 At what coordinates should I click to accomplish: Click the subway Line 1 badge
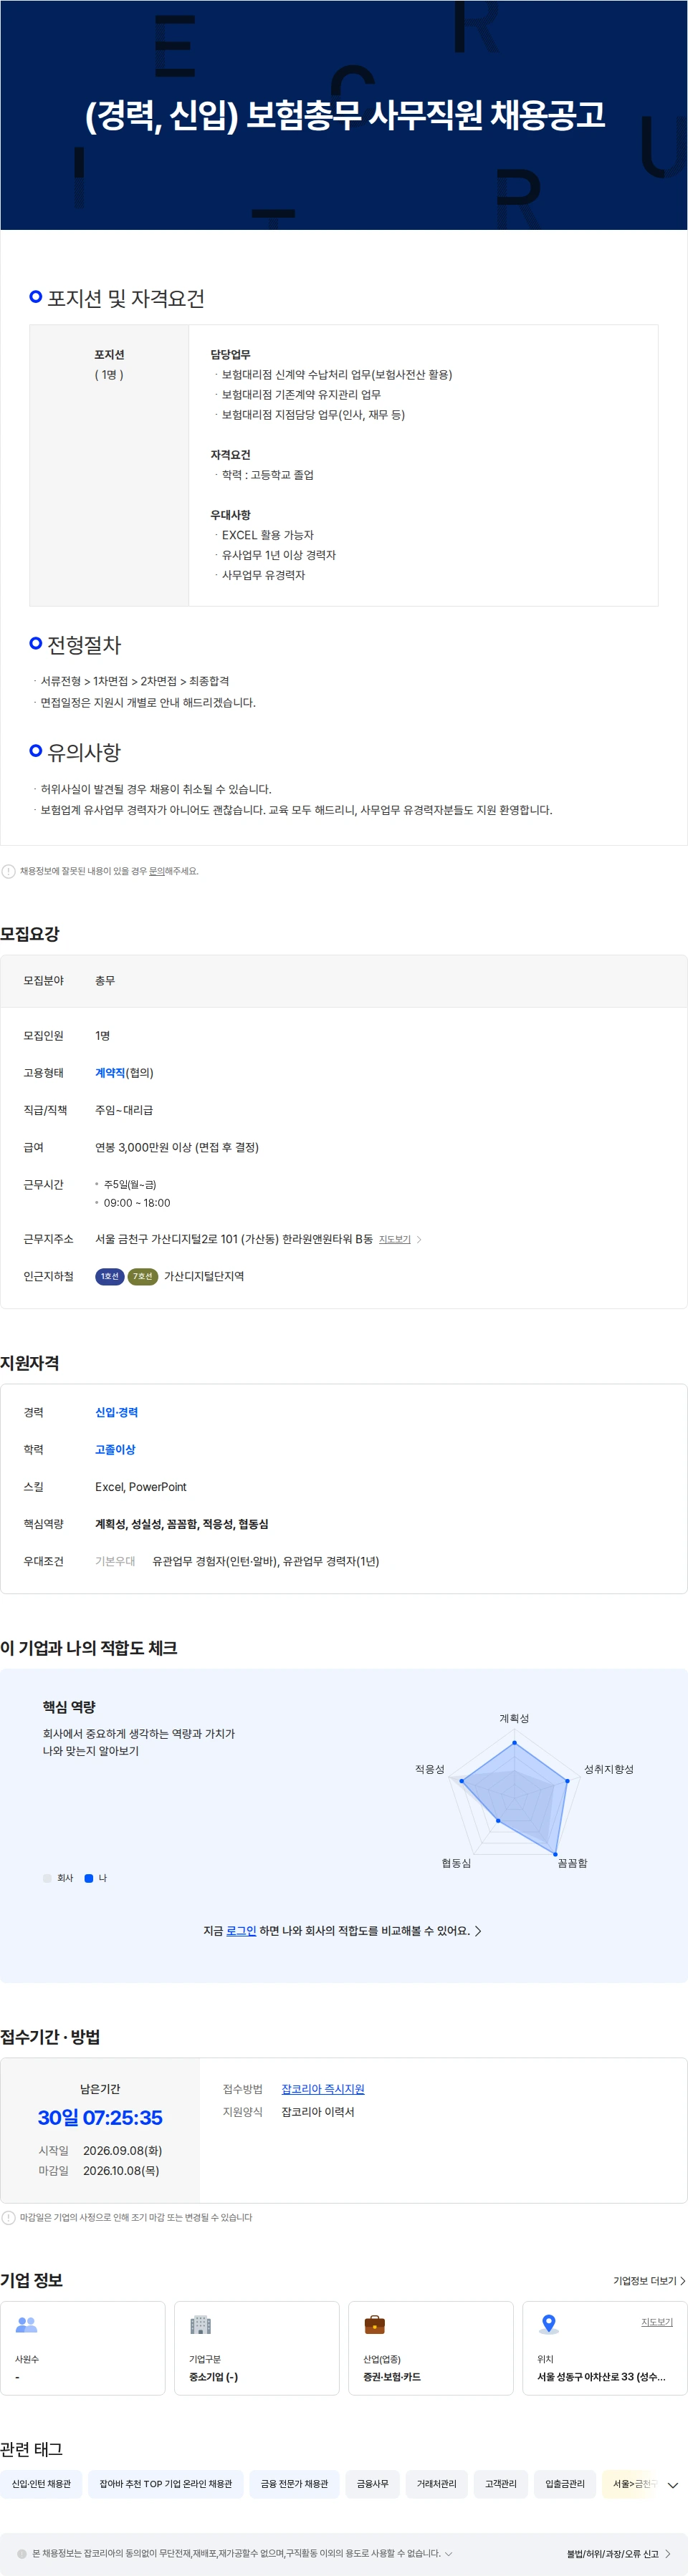109,1276
